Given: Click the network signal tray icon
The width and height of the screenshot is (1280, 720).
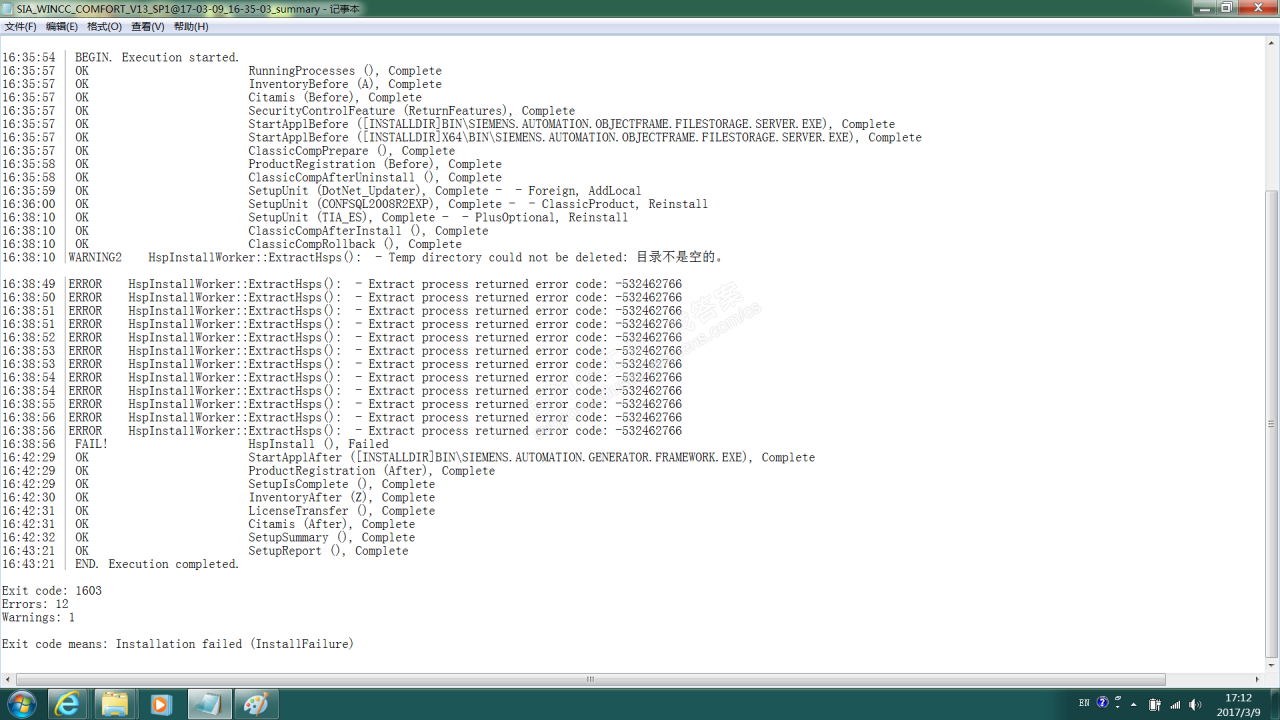Looking at the screenshot, I should point(1175,704).
